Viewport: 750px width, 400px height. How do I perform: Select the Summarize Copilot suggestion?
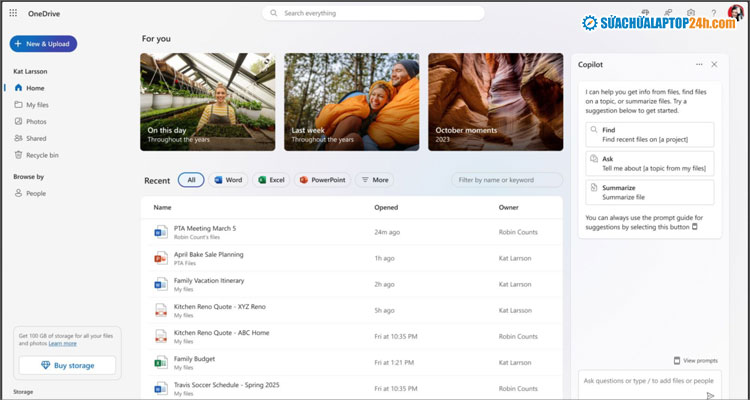650,192
